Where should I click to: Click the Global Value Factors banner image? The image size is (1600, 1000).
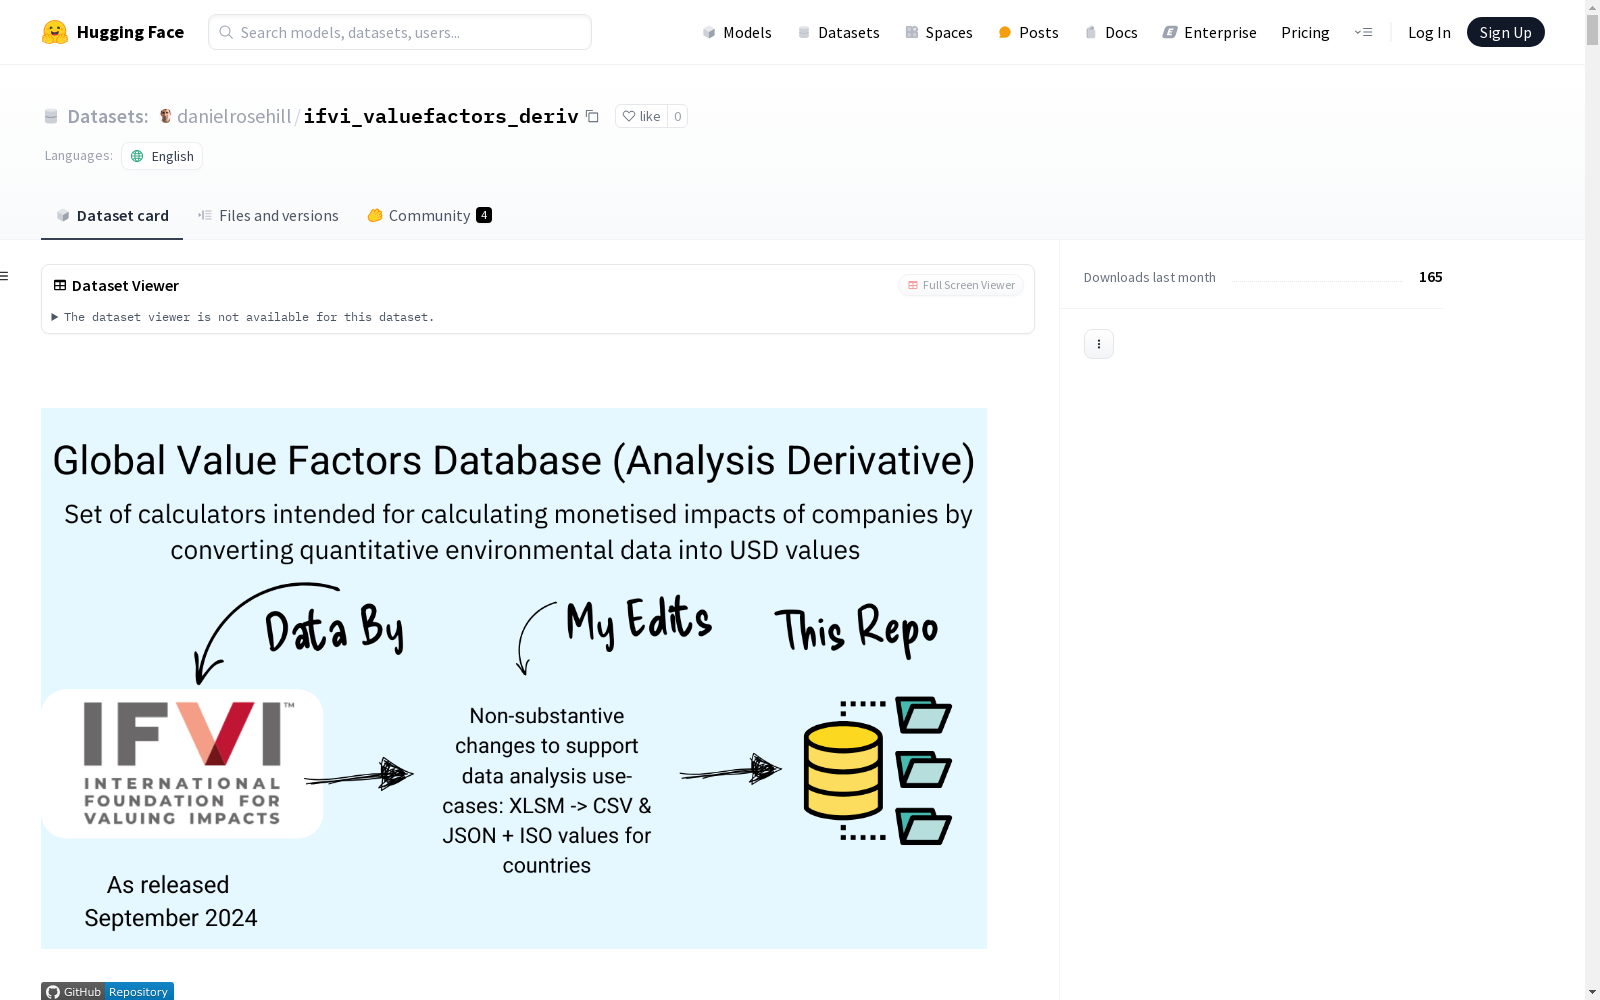[x=514, y=678]
